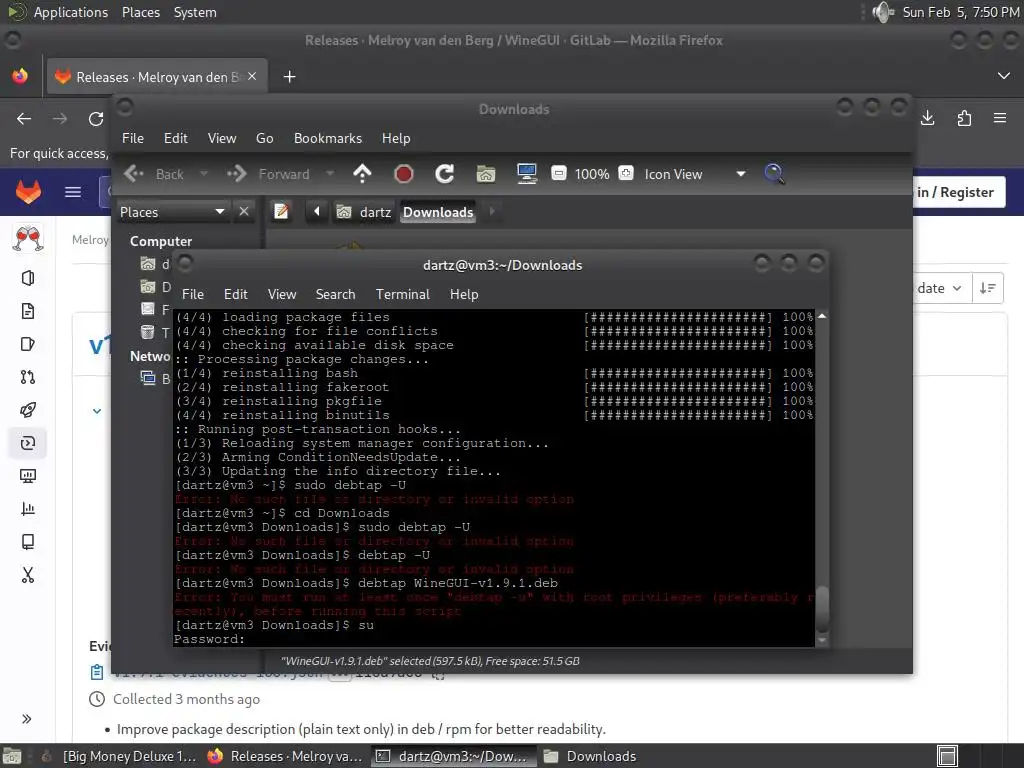Open terminal Help menu
Viewport: 1024px width, 768px height.
[464, 295]
